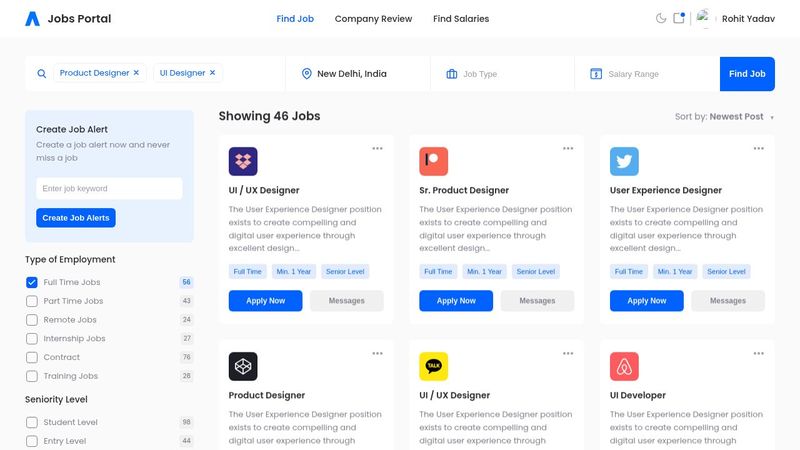The width and height of the screenshot is (800, 450).
Task: Click the search magnifier icon
Action: click(42, 73)
